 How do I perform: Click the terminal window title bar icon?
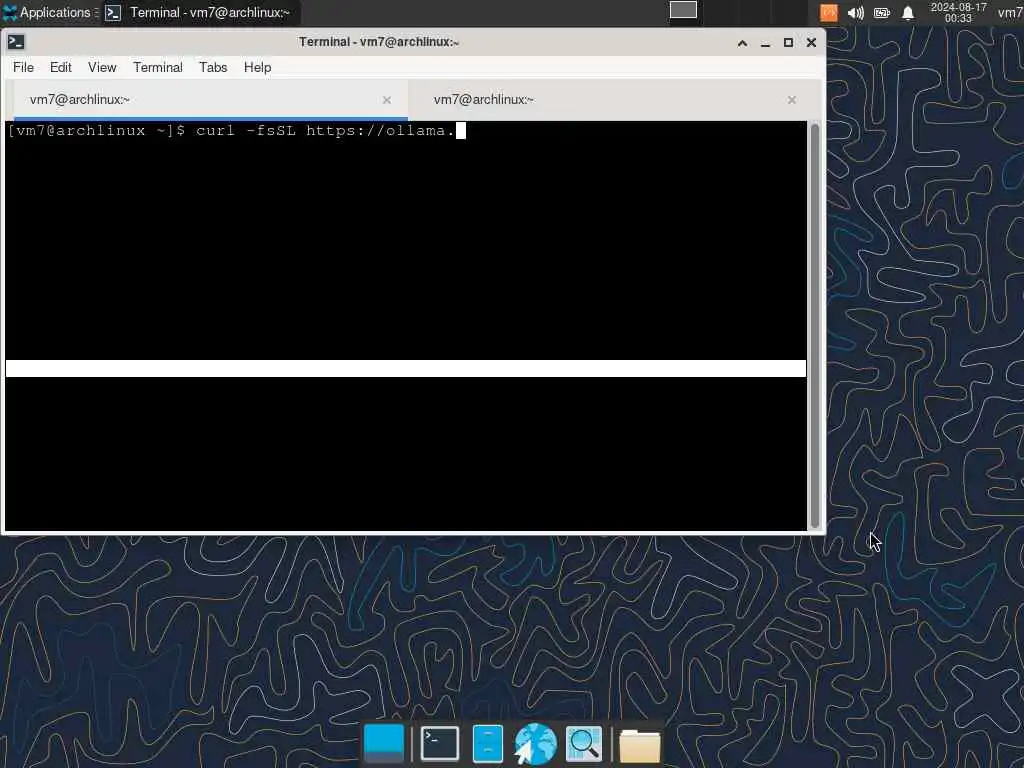[x=16, y=42]
